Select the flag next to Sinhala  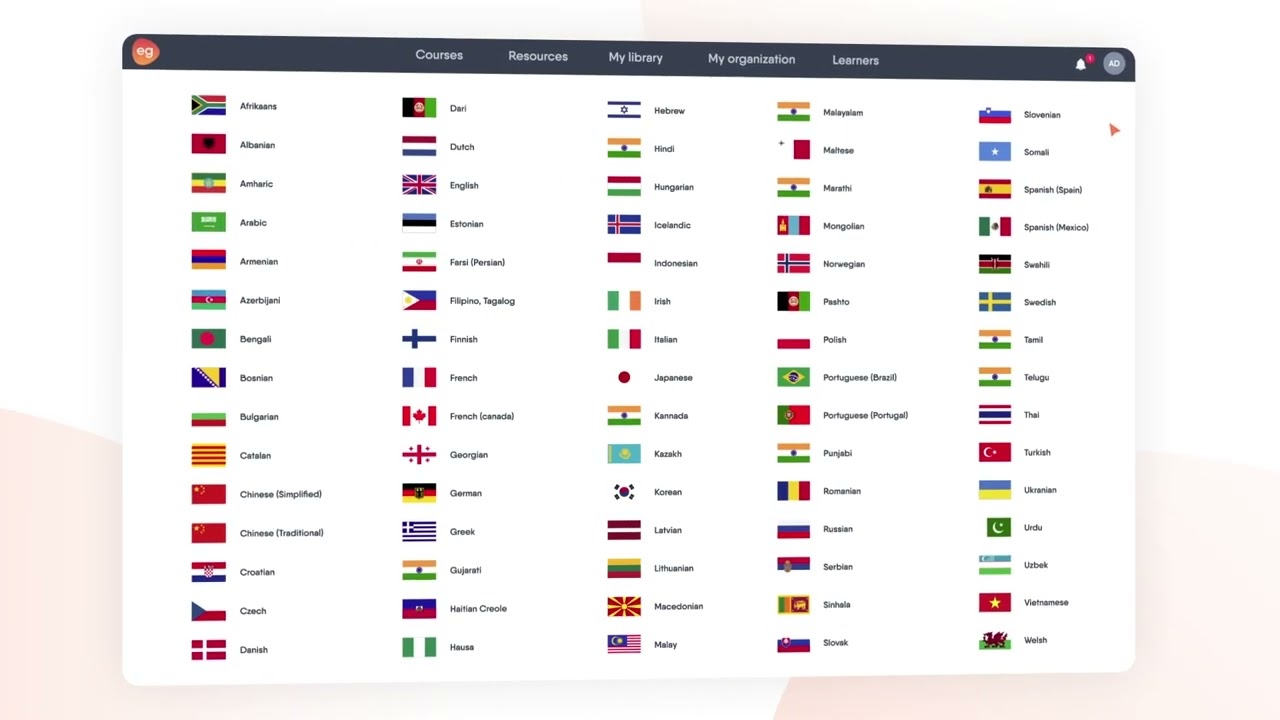(x=793, y=604)
